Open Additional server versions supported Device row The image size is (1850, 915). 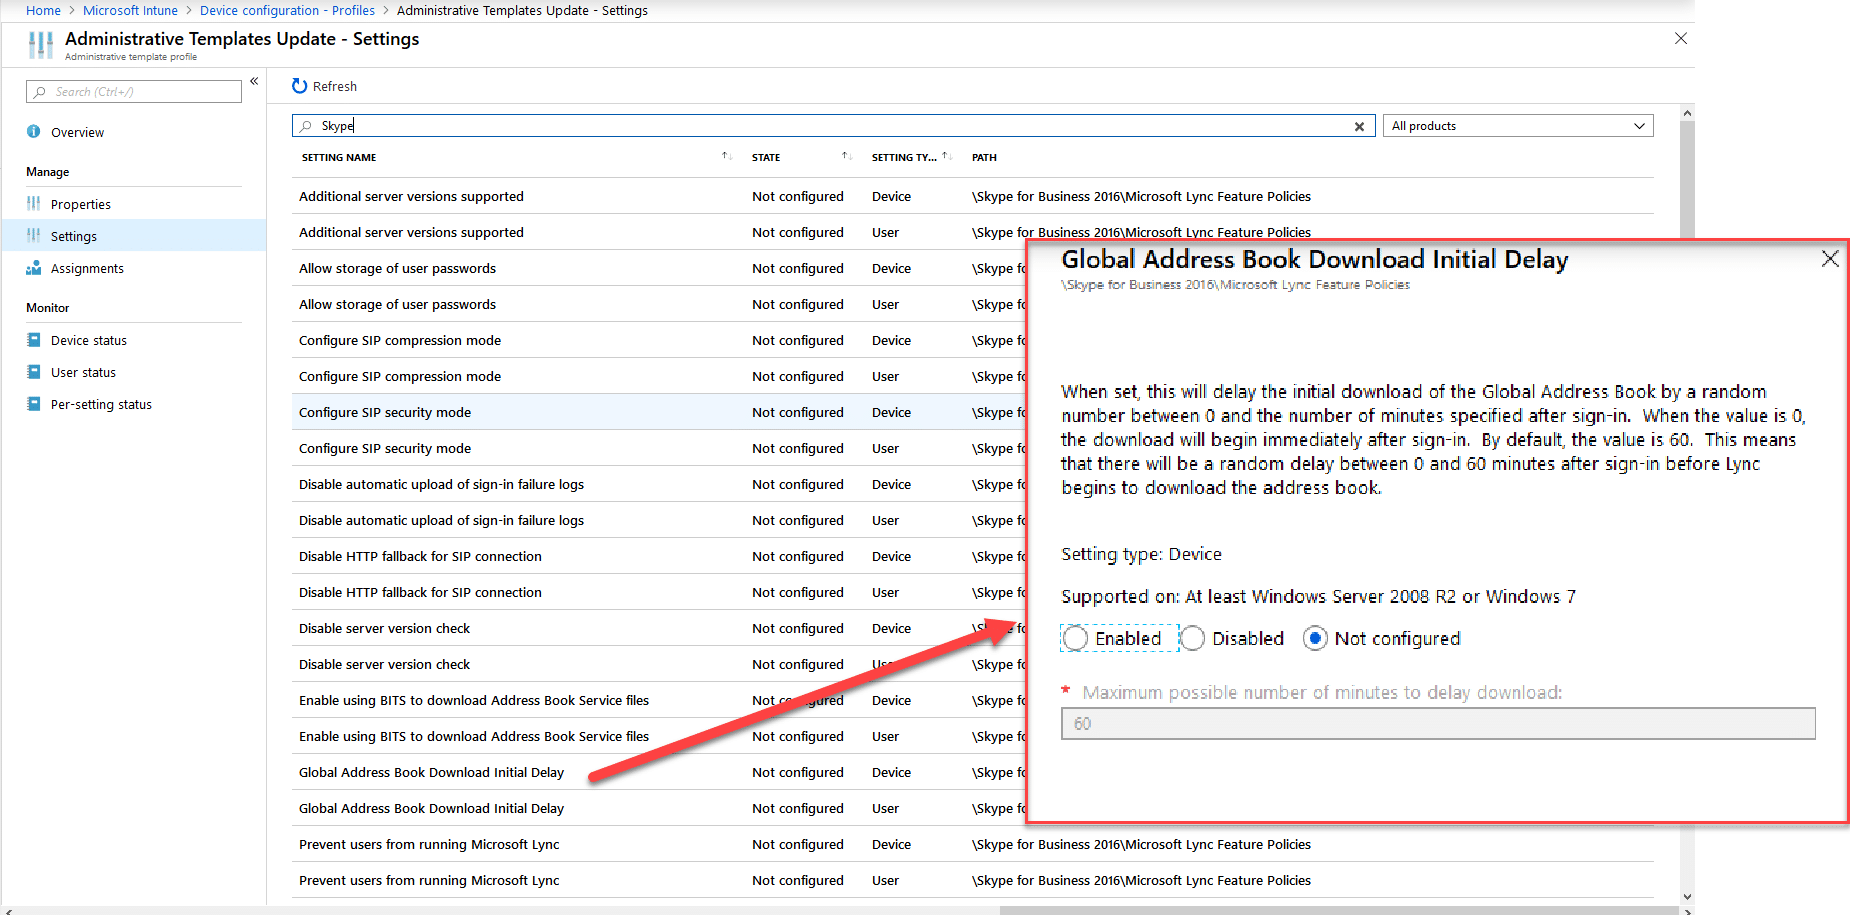pyautogui.click(x=973, y=196)
